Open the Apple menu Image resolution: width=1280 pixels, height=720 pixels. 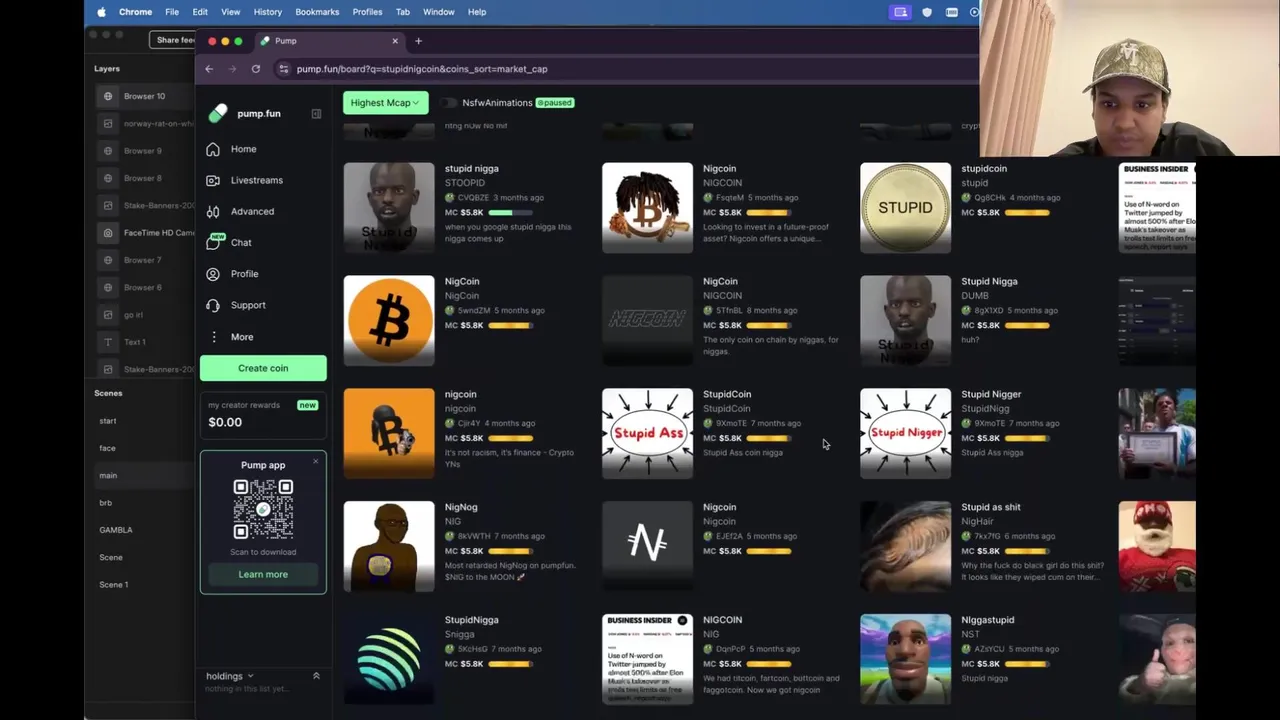click(101, 12)
